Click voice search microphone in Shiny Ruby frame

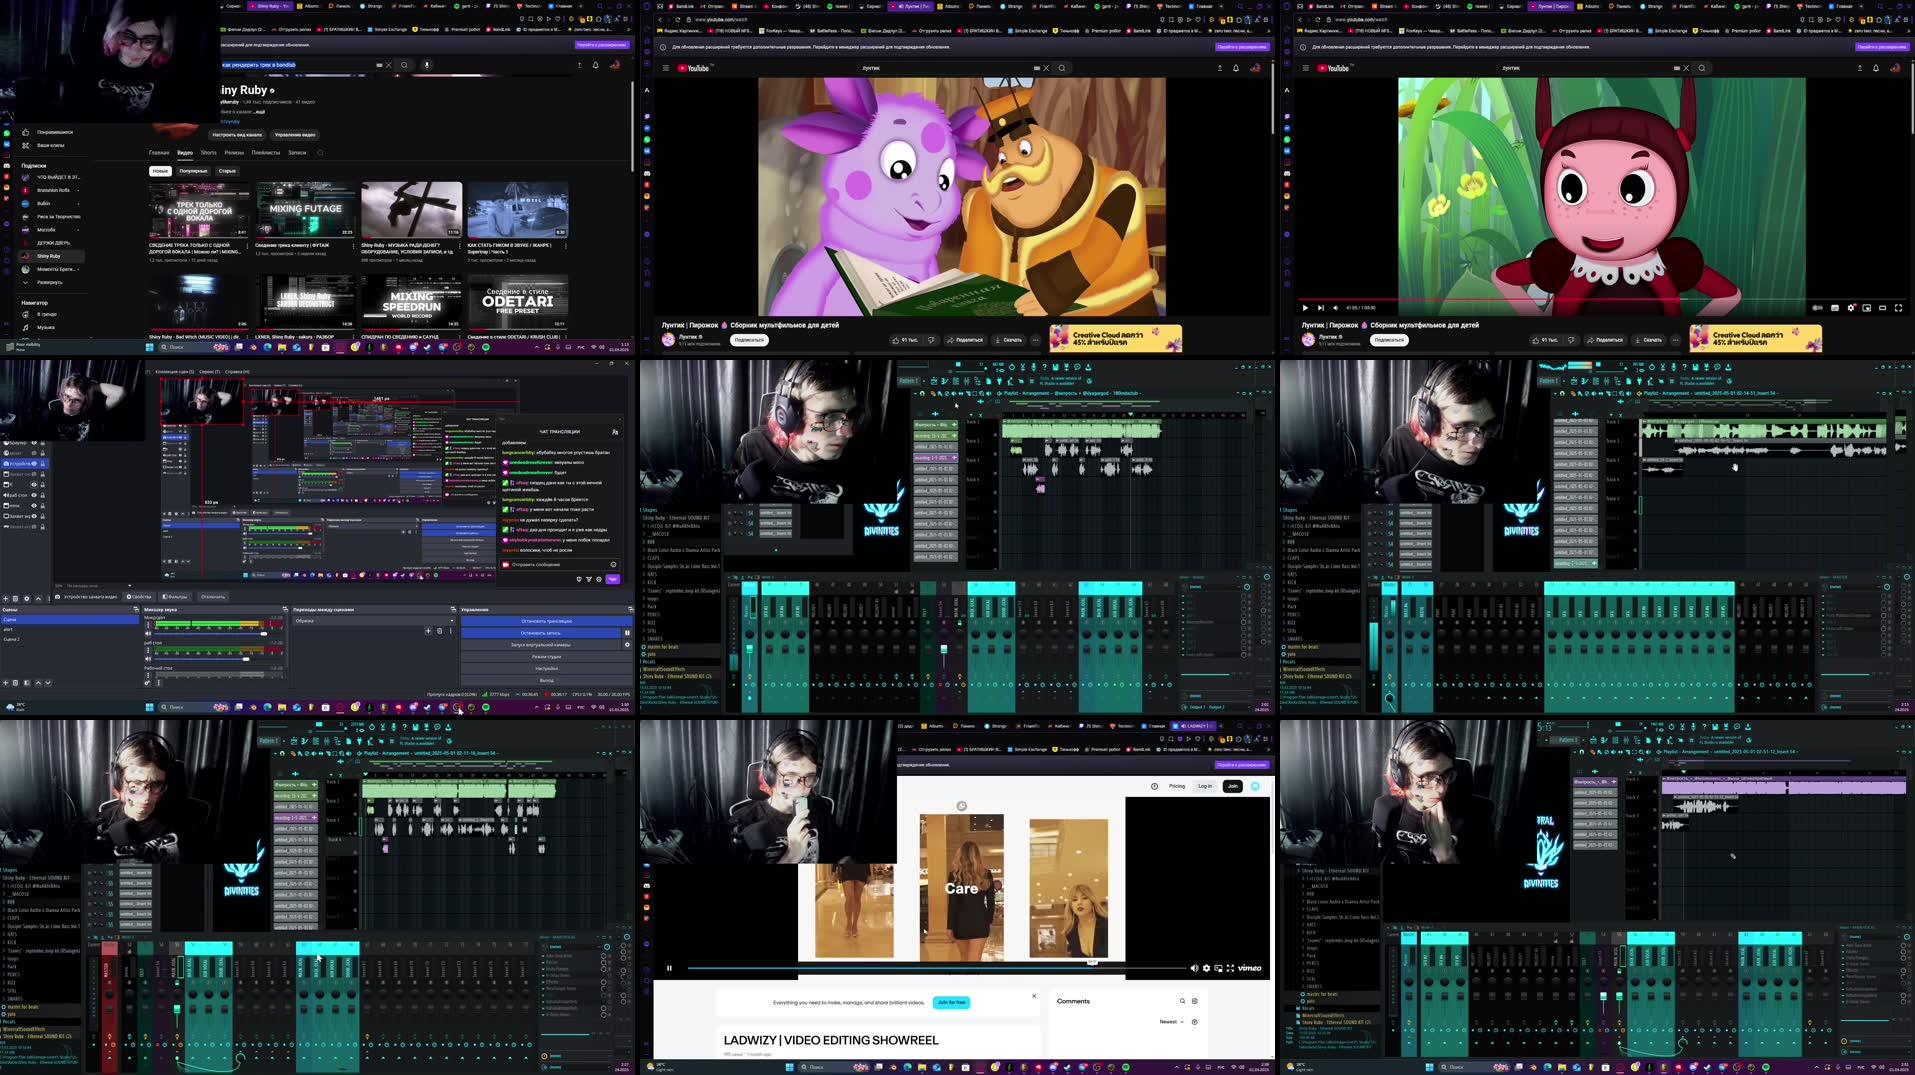(427, 65)
